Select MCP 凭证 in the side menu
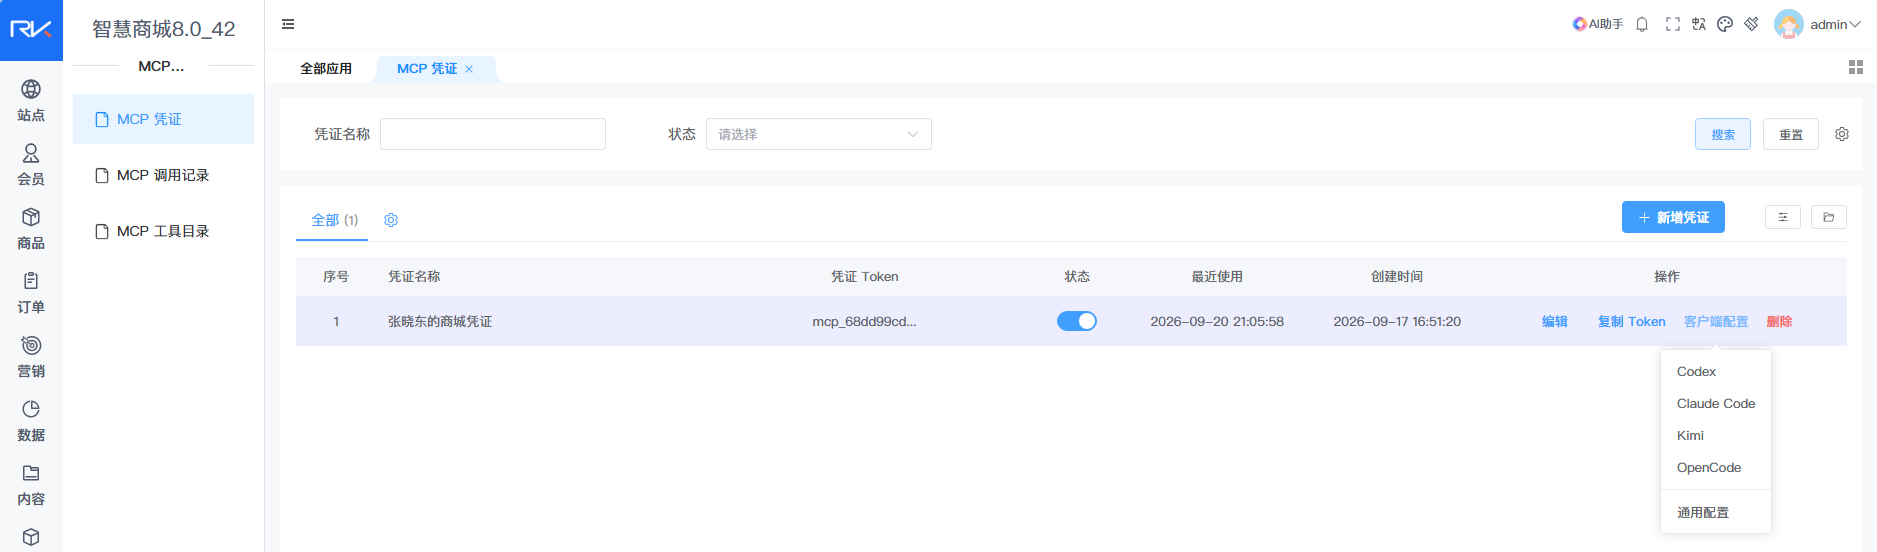This screenshot has width=1877, height=552. (x=163, y=119)
